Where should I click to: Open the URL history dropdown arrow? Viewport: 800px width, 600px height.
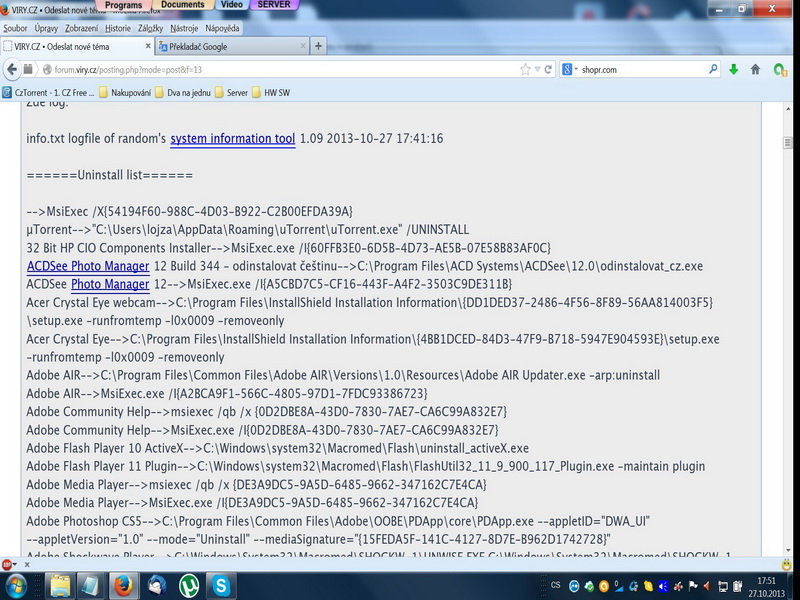pos(539,70)
